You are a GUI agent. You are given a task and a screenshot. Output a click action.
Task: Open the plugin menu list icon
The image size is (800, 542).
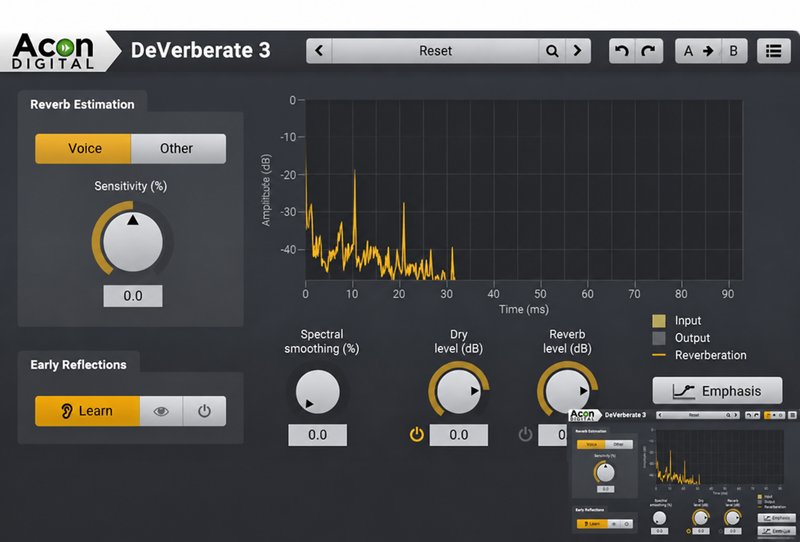(773, 51)
